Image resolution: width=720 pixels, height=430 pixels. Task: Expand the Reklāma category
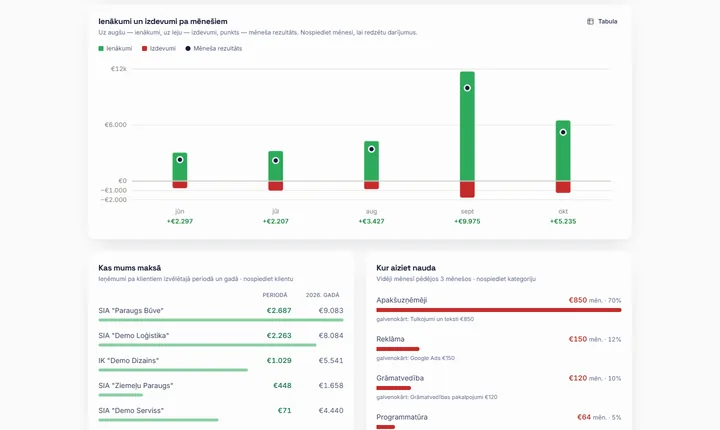[x=499, y=348]
